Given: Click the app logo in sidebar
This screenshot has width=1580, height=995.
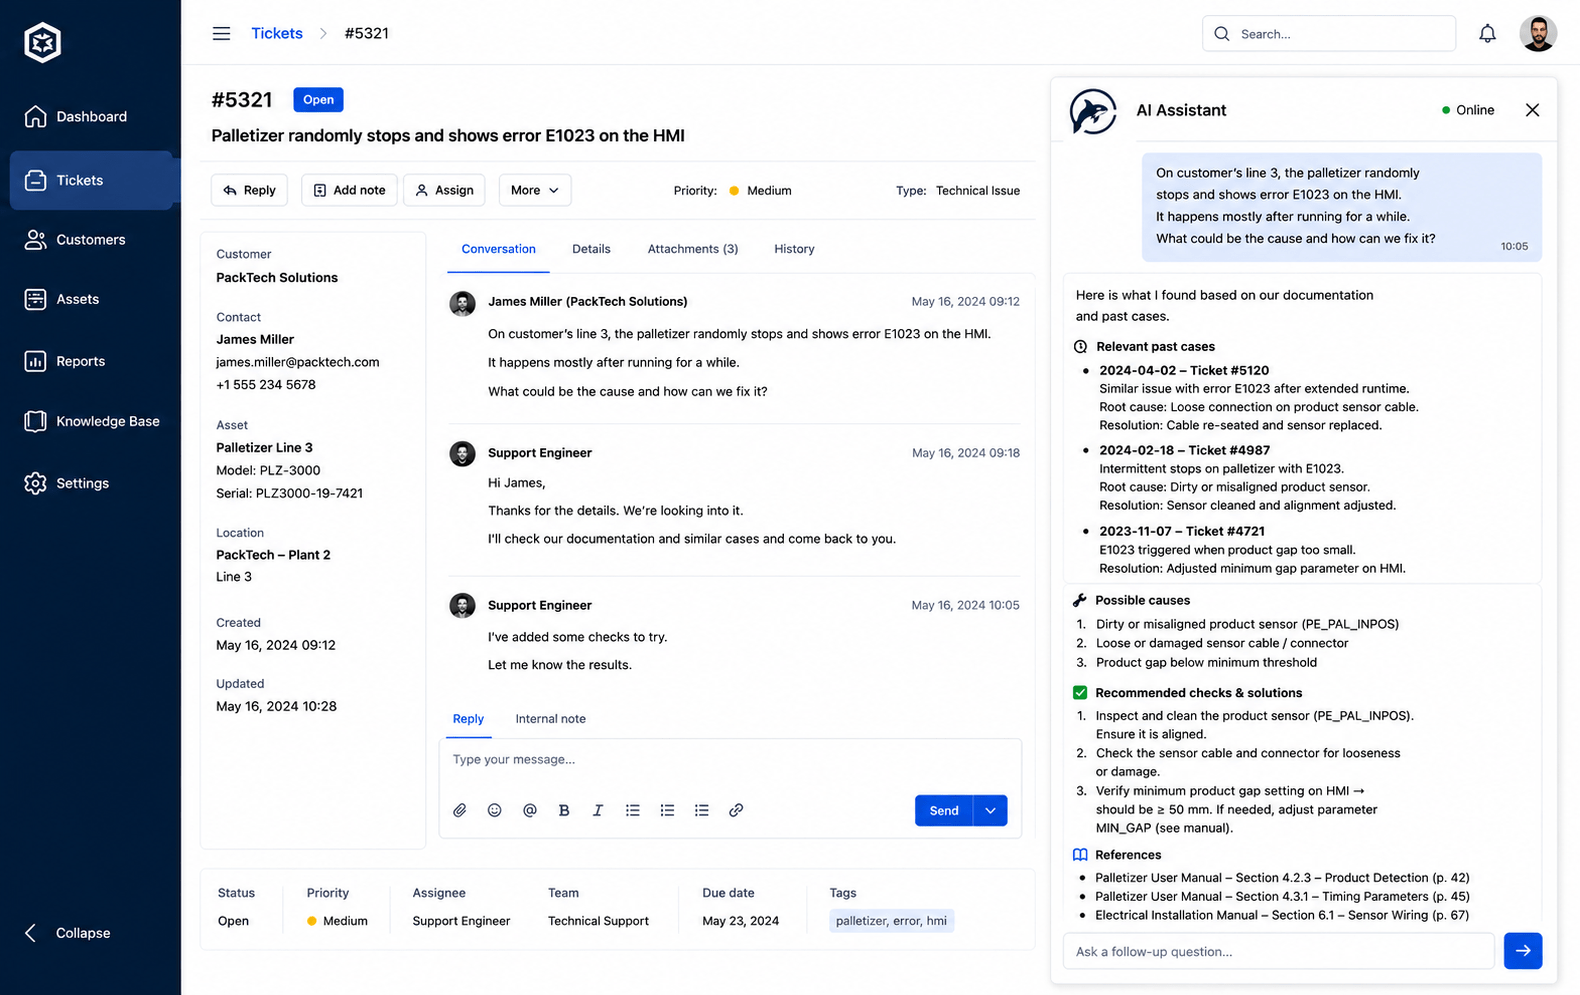Looking at the screenshot, I should click(43, 42).
